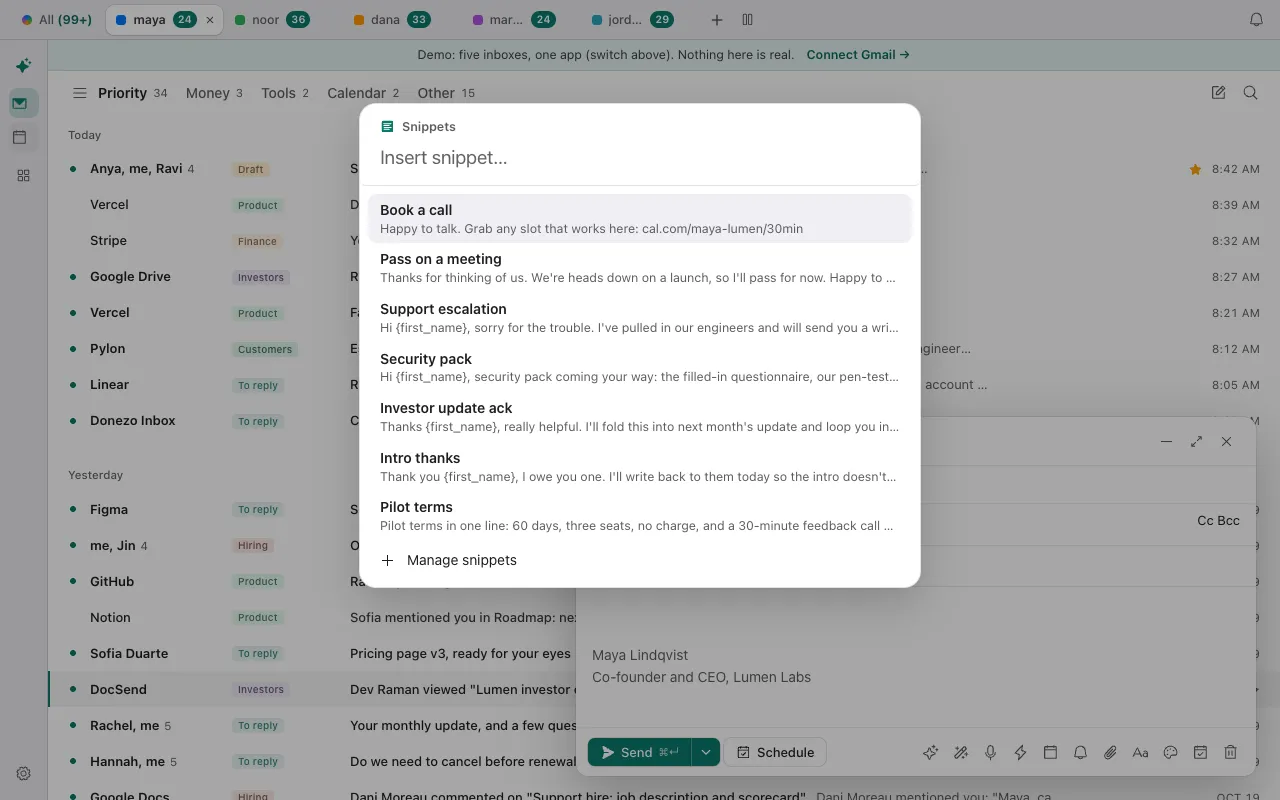Open the Money category tab
The height and width of the screenshot is (800, 1280).
coord(214,93)
